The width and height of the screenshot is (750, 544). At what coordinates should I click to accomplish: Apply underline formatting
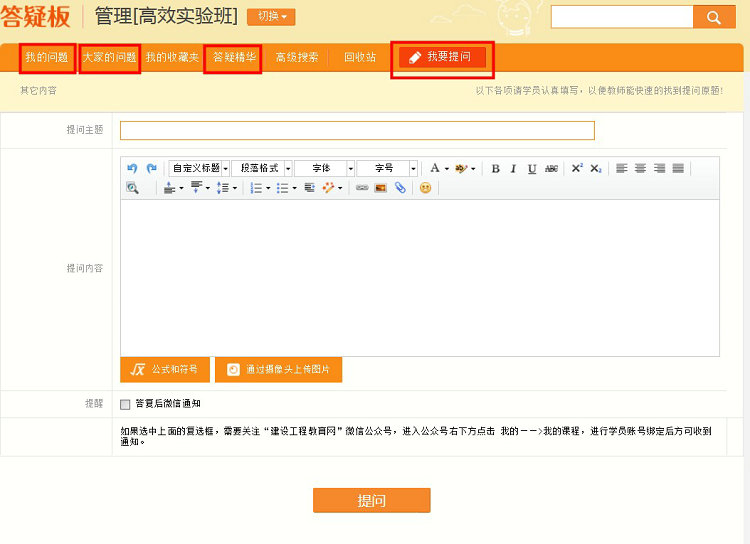(x=532, y=169)
